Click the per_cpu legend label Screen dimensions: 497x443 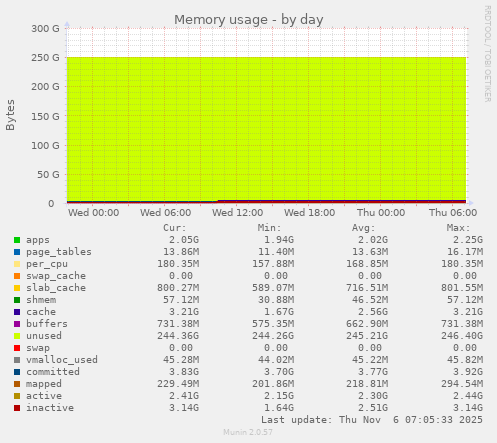tap(47, 264)
